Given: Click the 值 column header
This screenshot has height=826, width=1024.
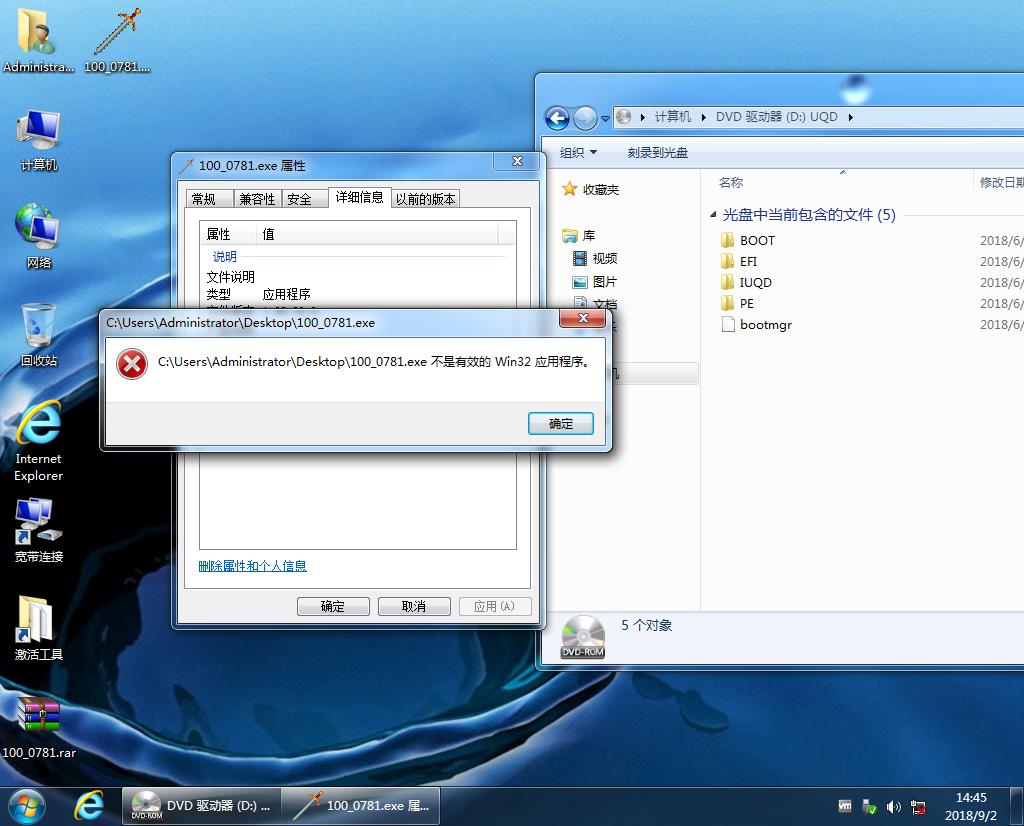Looking at the screenshot, I should tap(377, 234).
